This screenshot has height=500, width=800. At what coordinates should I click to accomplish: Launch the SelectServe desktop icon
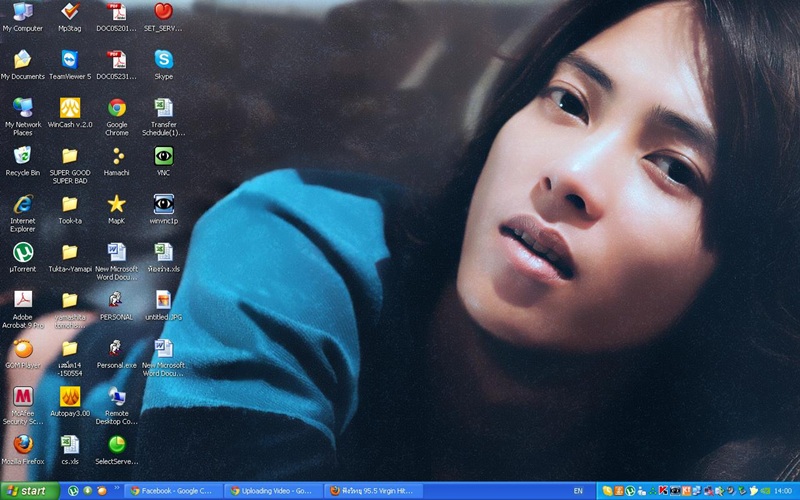[x=116, y=449]
